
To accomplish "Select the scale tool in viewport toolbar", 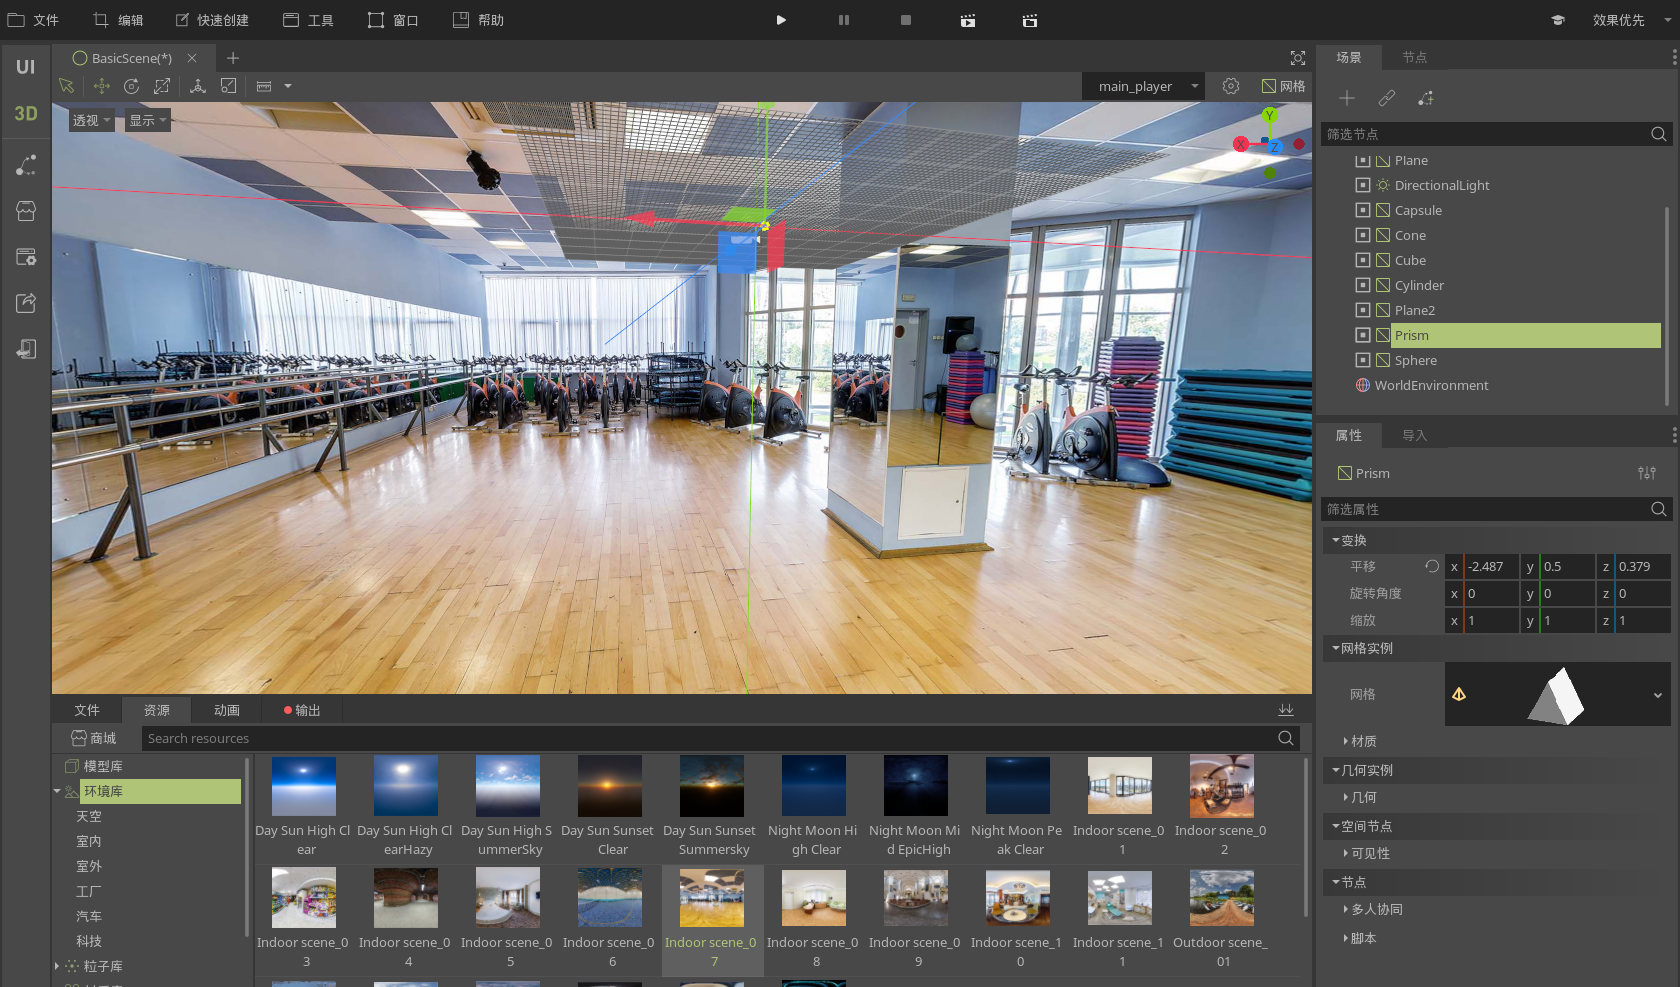I will [x=162, y=87].
